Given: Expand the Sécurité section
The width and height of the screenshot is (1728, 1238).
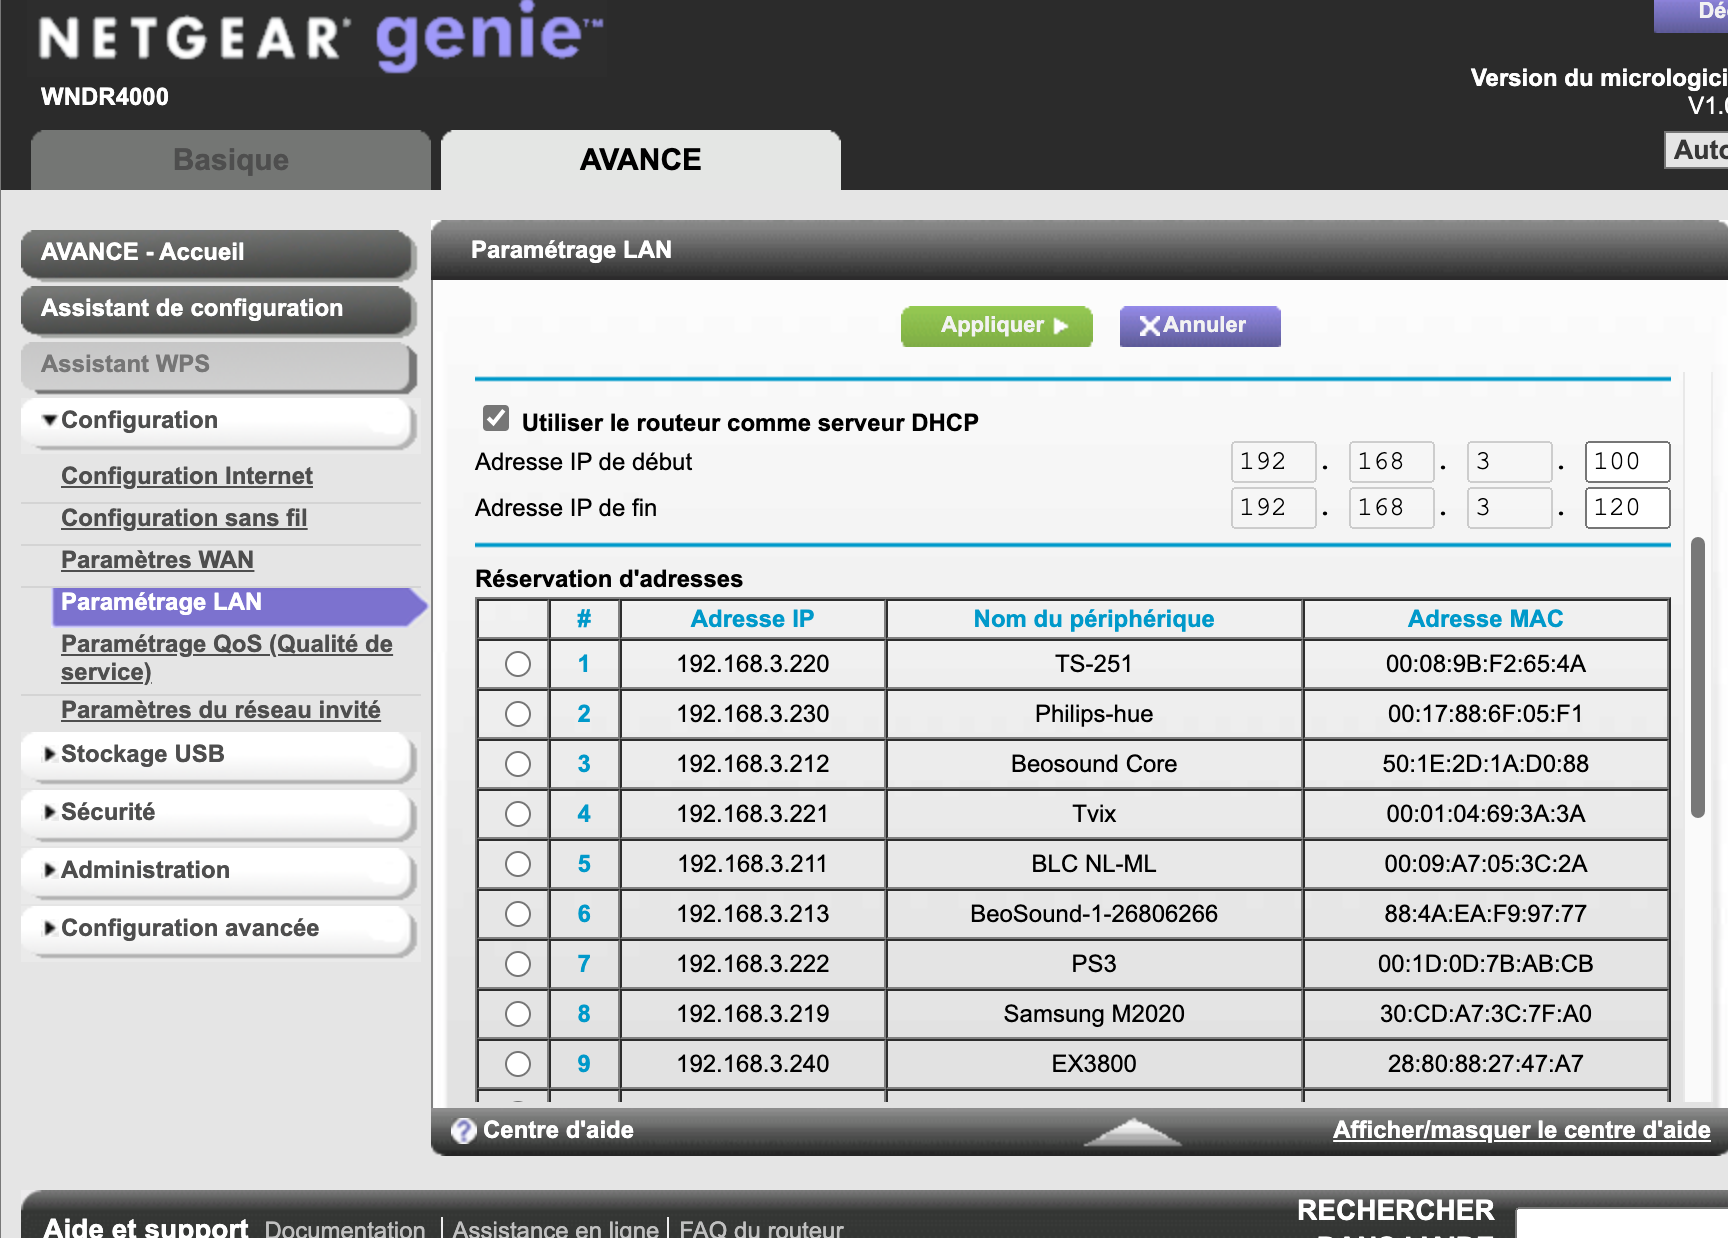Looking at the screenshot, I should point(217,813).
